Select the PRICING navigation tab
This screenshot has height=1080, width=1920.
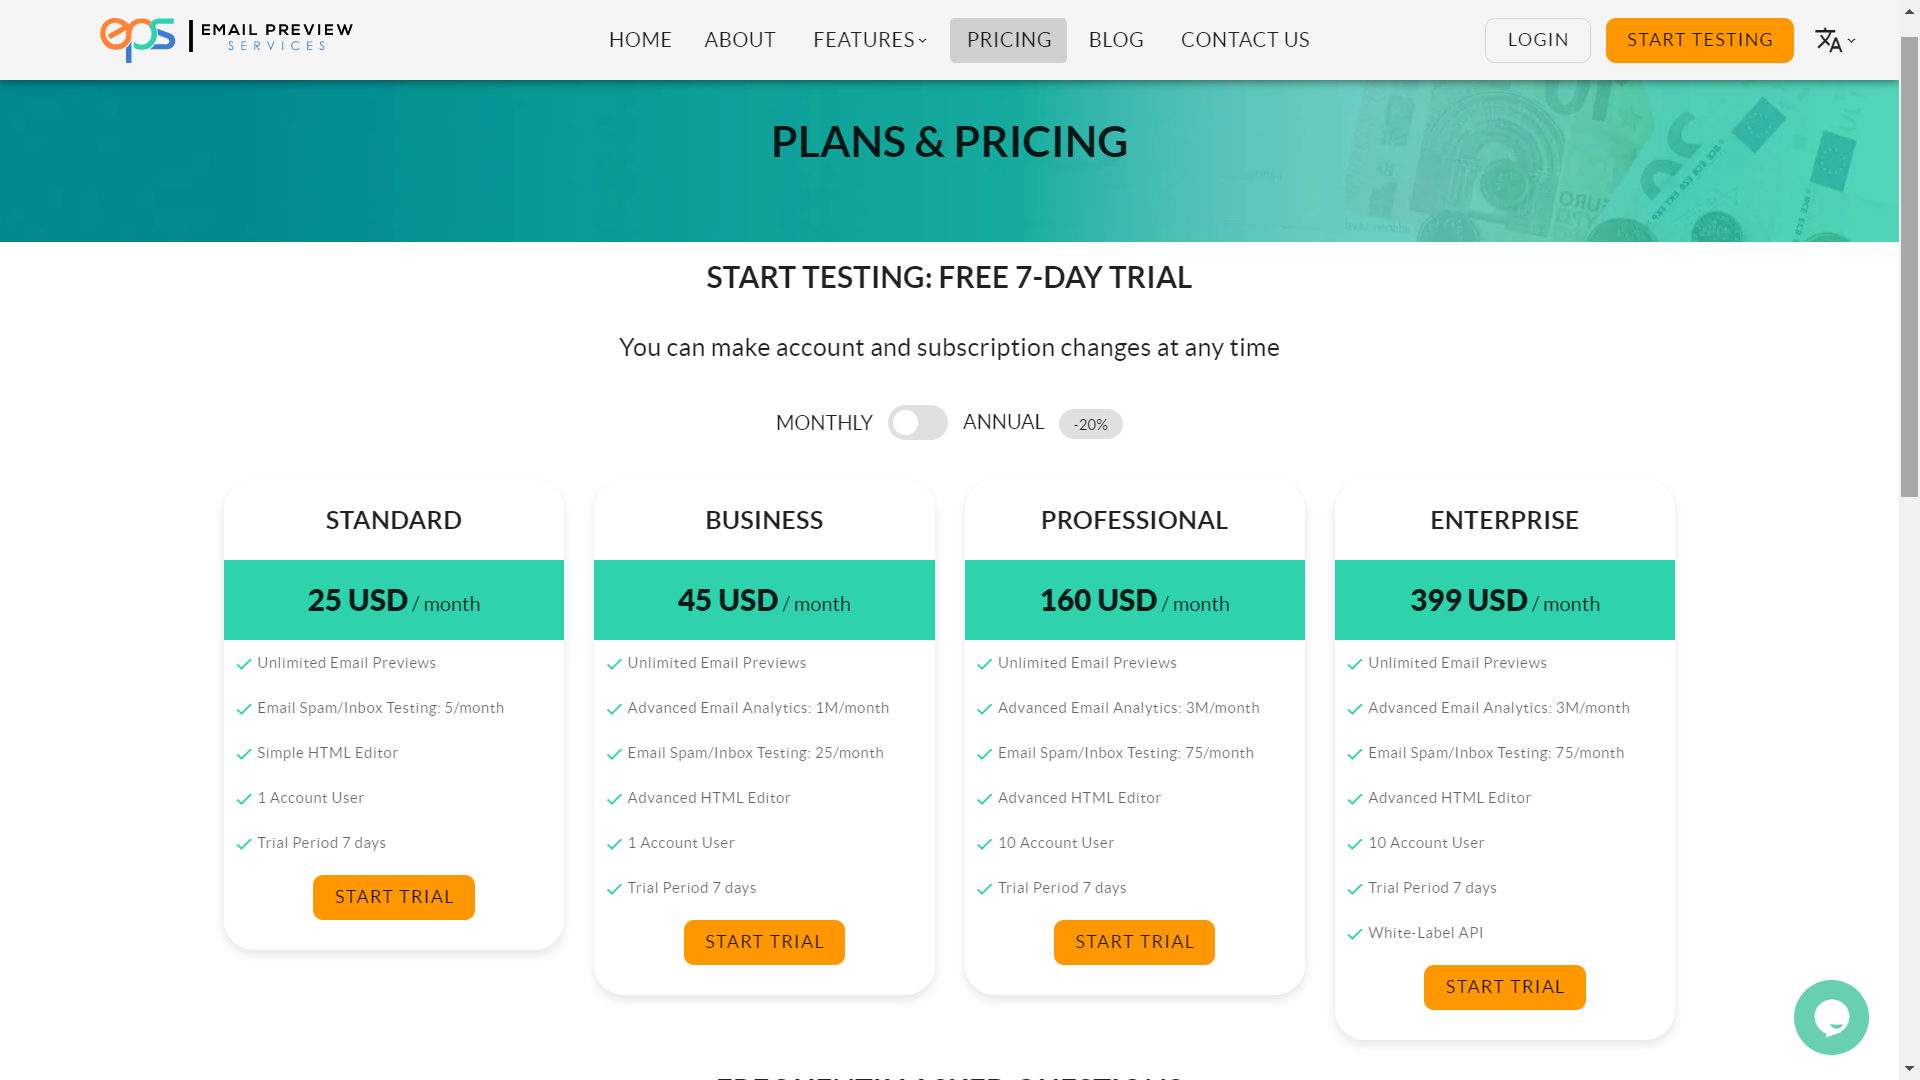[x=1007, y=40]
